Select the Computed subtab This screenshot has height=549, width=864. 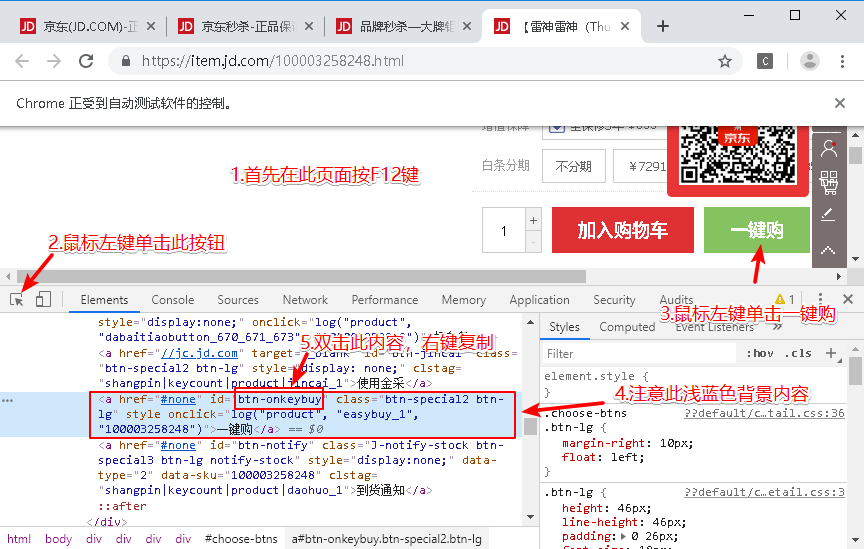tap(627, 327)
